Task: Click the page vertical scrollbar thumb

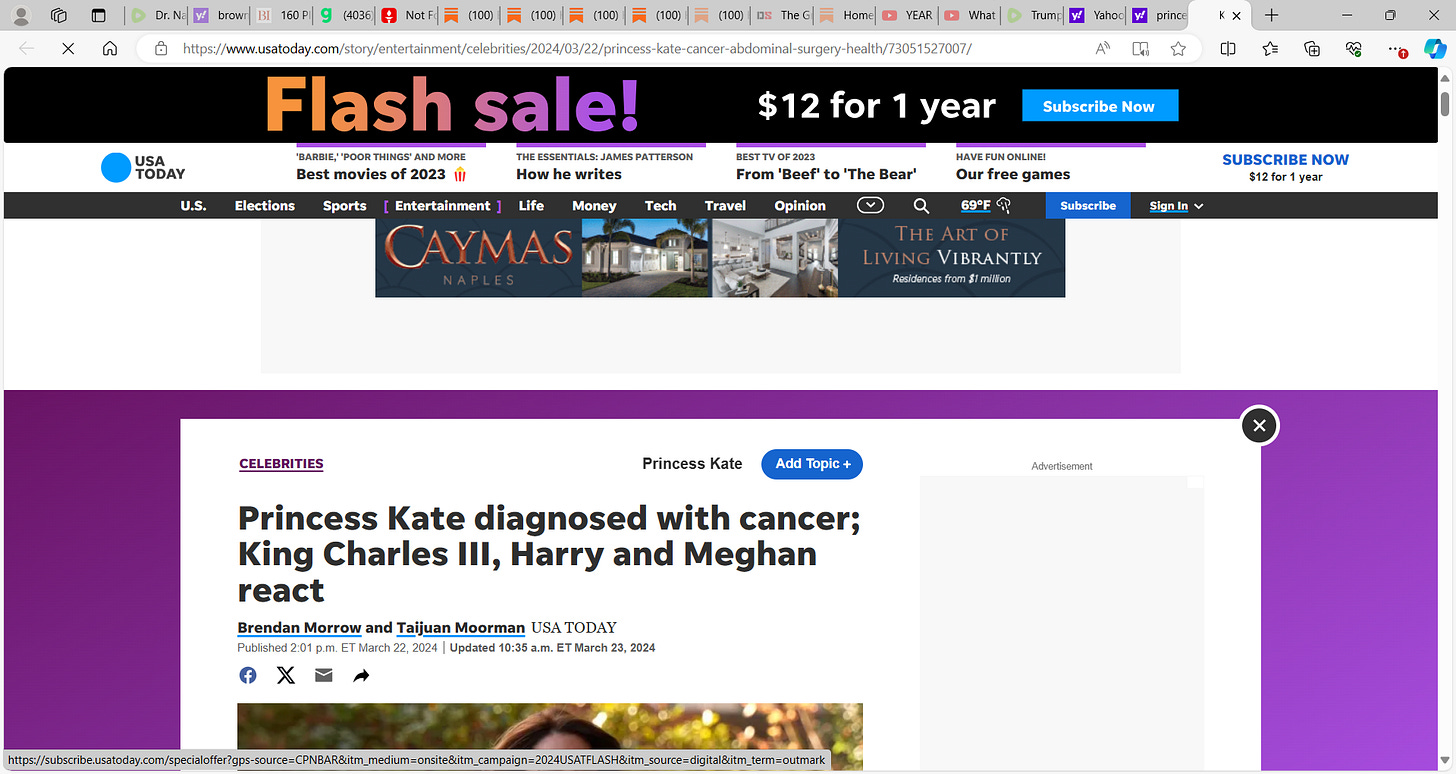Action: click(x=1445, y=105)
